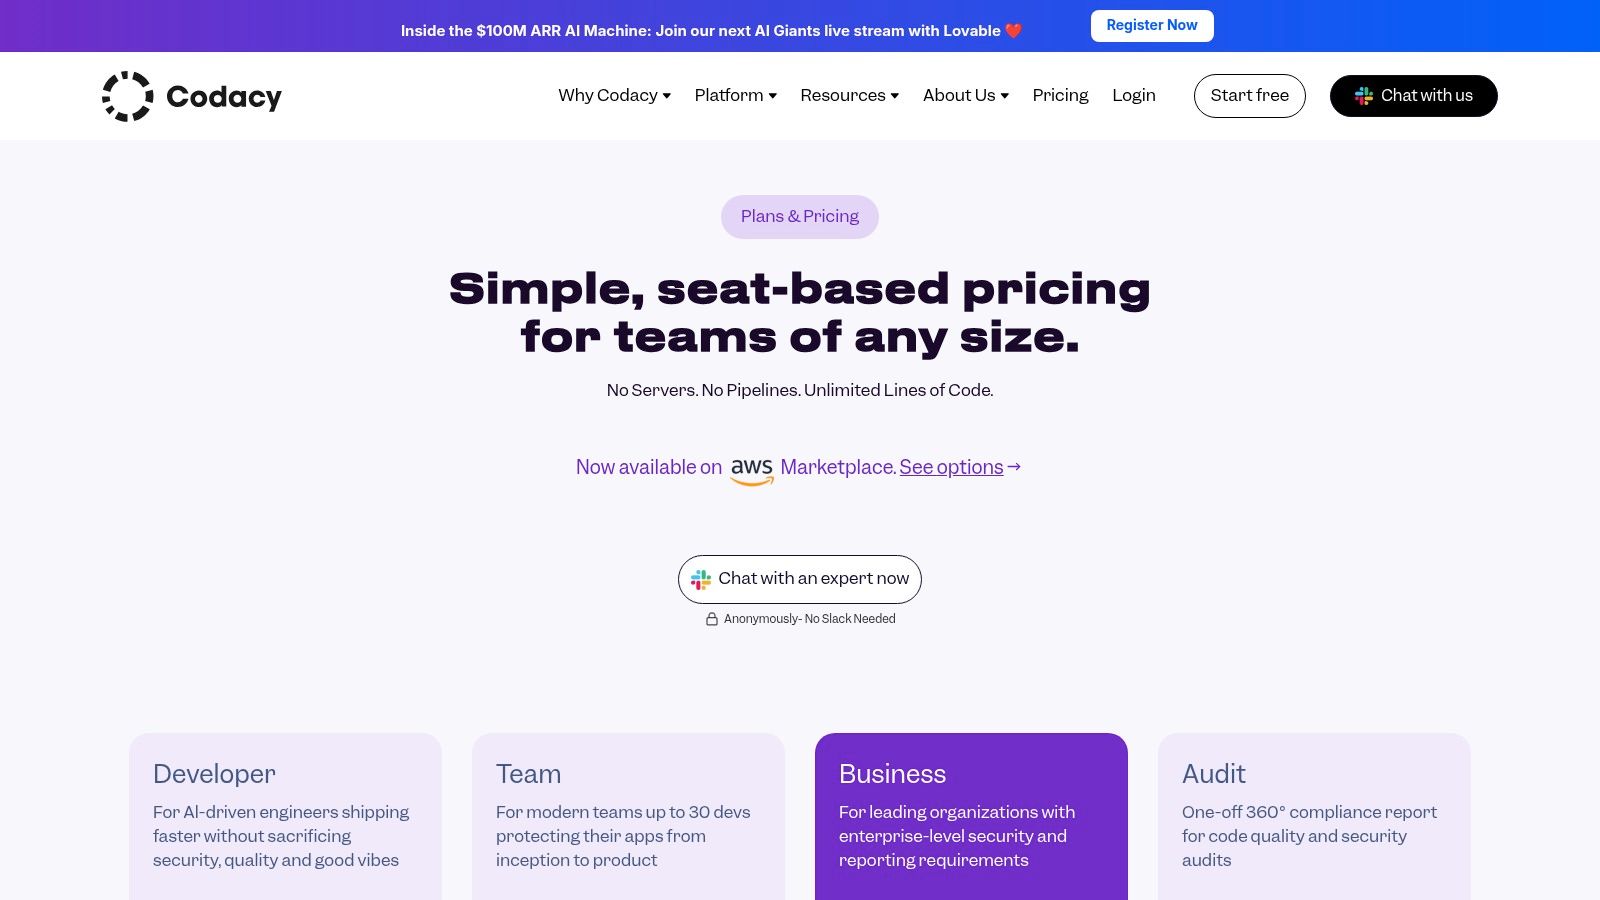Click the padlock icon near Anonymously text
The image size is (1600, 900).
point(712,619)
